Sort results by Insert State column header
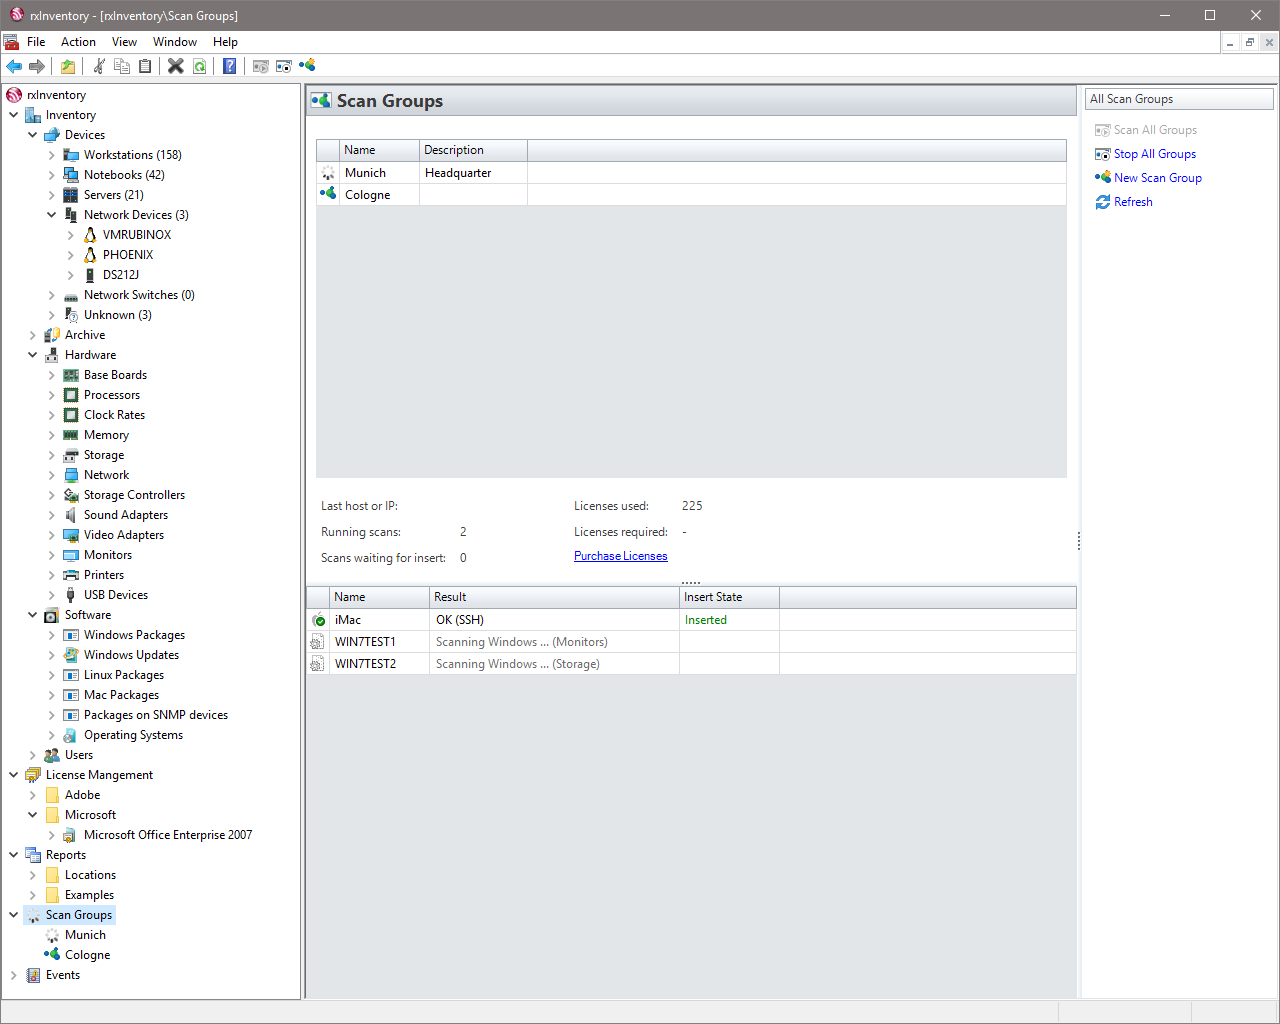The height and width of the screenshot is (1024, 1280). tap(729, 597)
